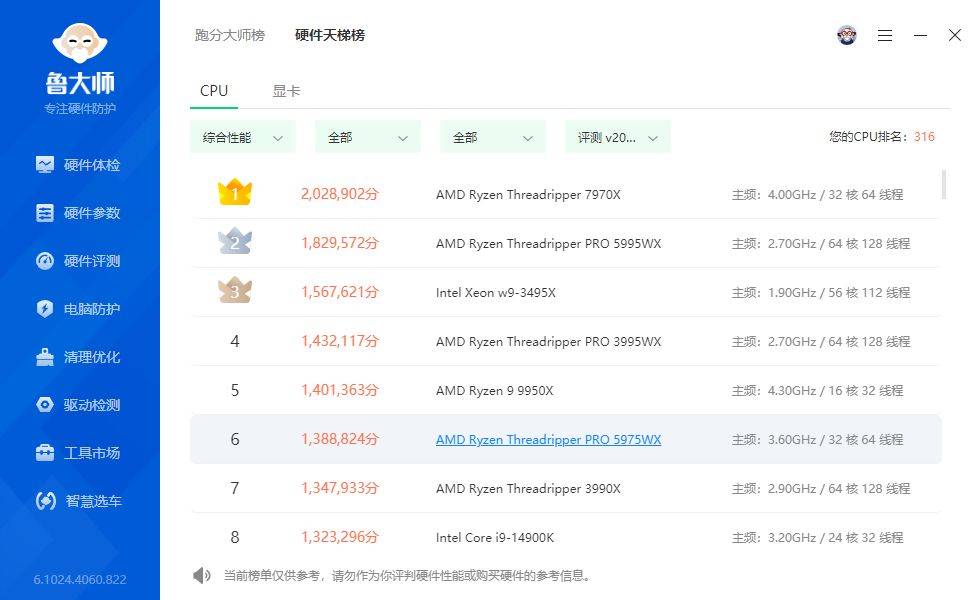
Task: Click the 1,388,824分 score
Action: tap(339, 439)
